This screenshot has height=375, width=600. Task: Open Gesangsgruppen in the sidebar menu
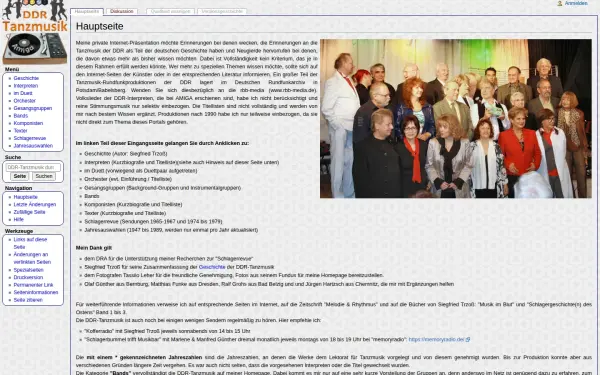tap(33, 108)
